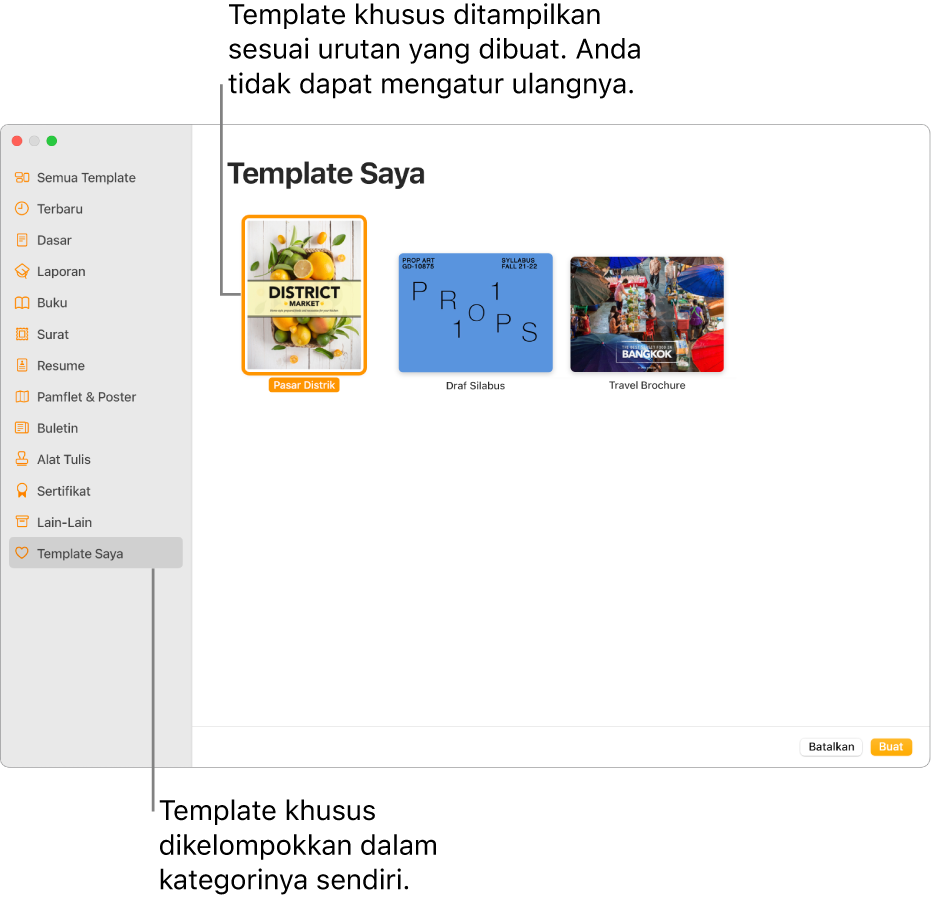Choose the Lain-Lain label
Viewport: 931px width, 907px height.
(64, 522)
